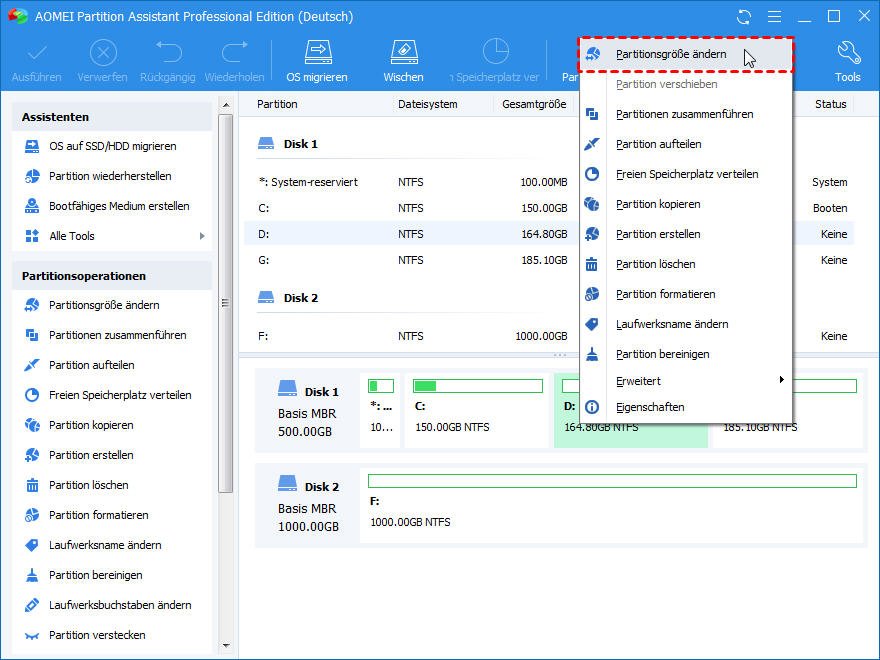The height and width of the screenshot is (660, 880).
Task: Click the Gesamtgröße column header
Action: [x=534, y=104]
